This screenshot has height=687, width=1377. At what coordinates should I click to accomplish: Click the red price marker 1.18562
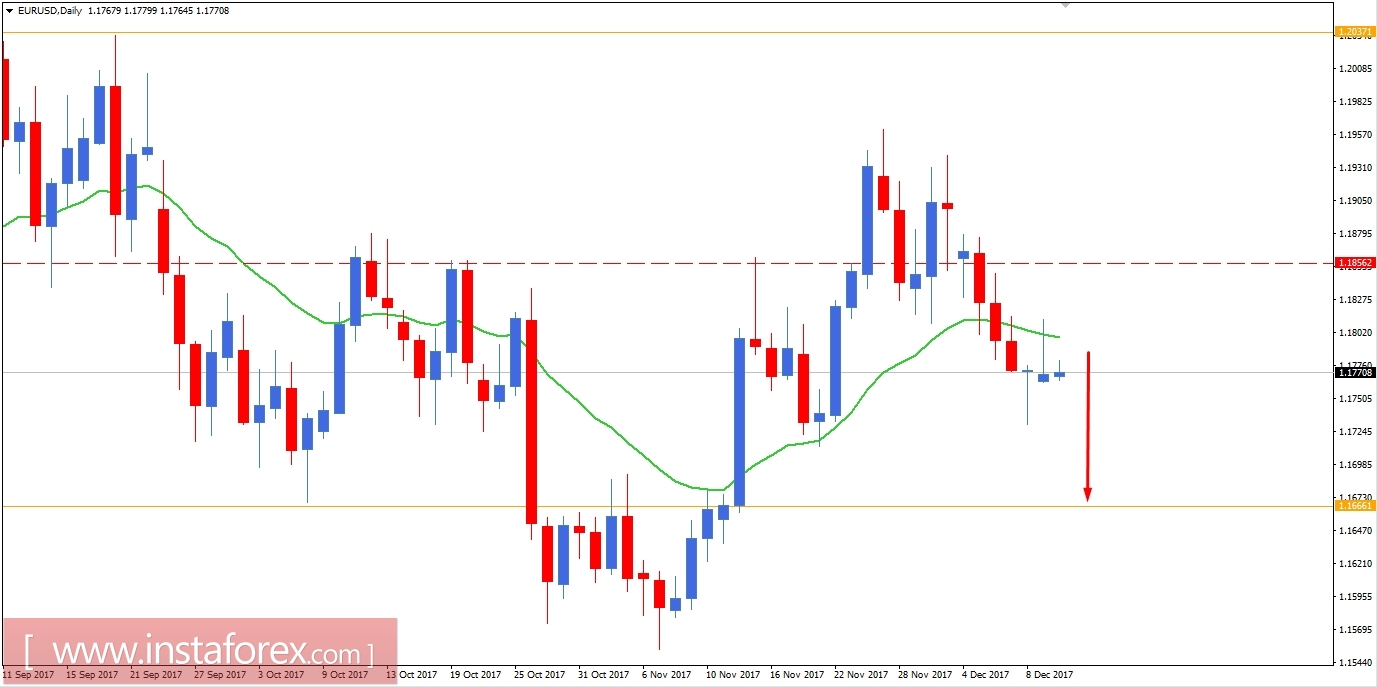(x=1357, y=263)
